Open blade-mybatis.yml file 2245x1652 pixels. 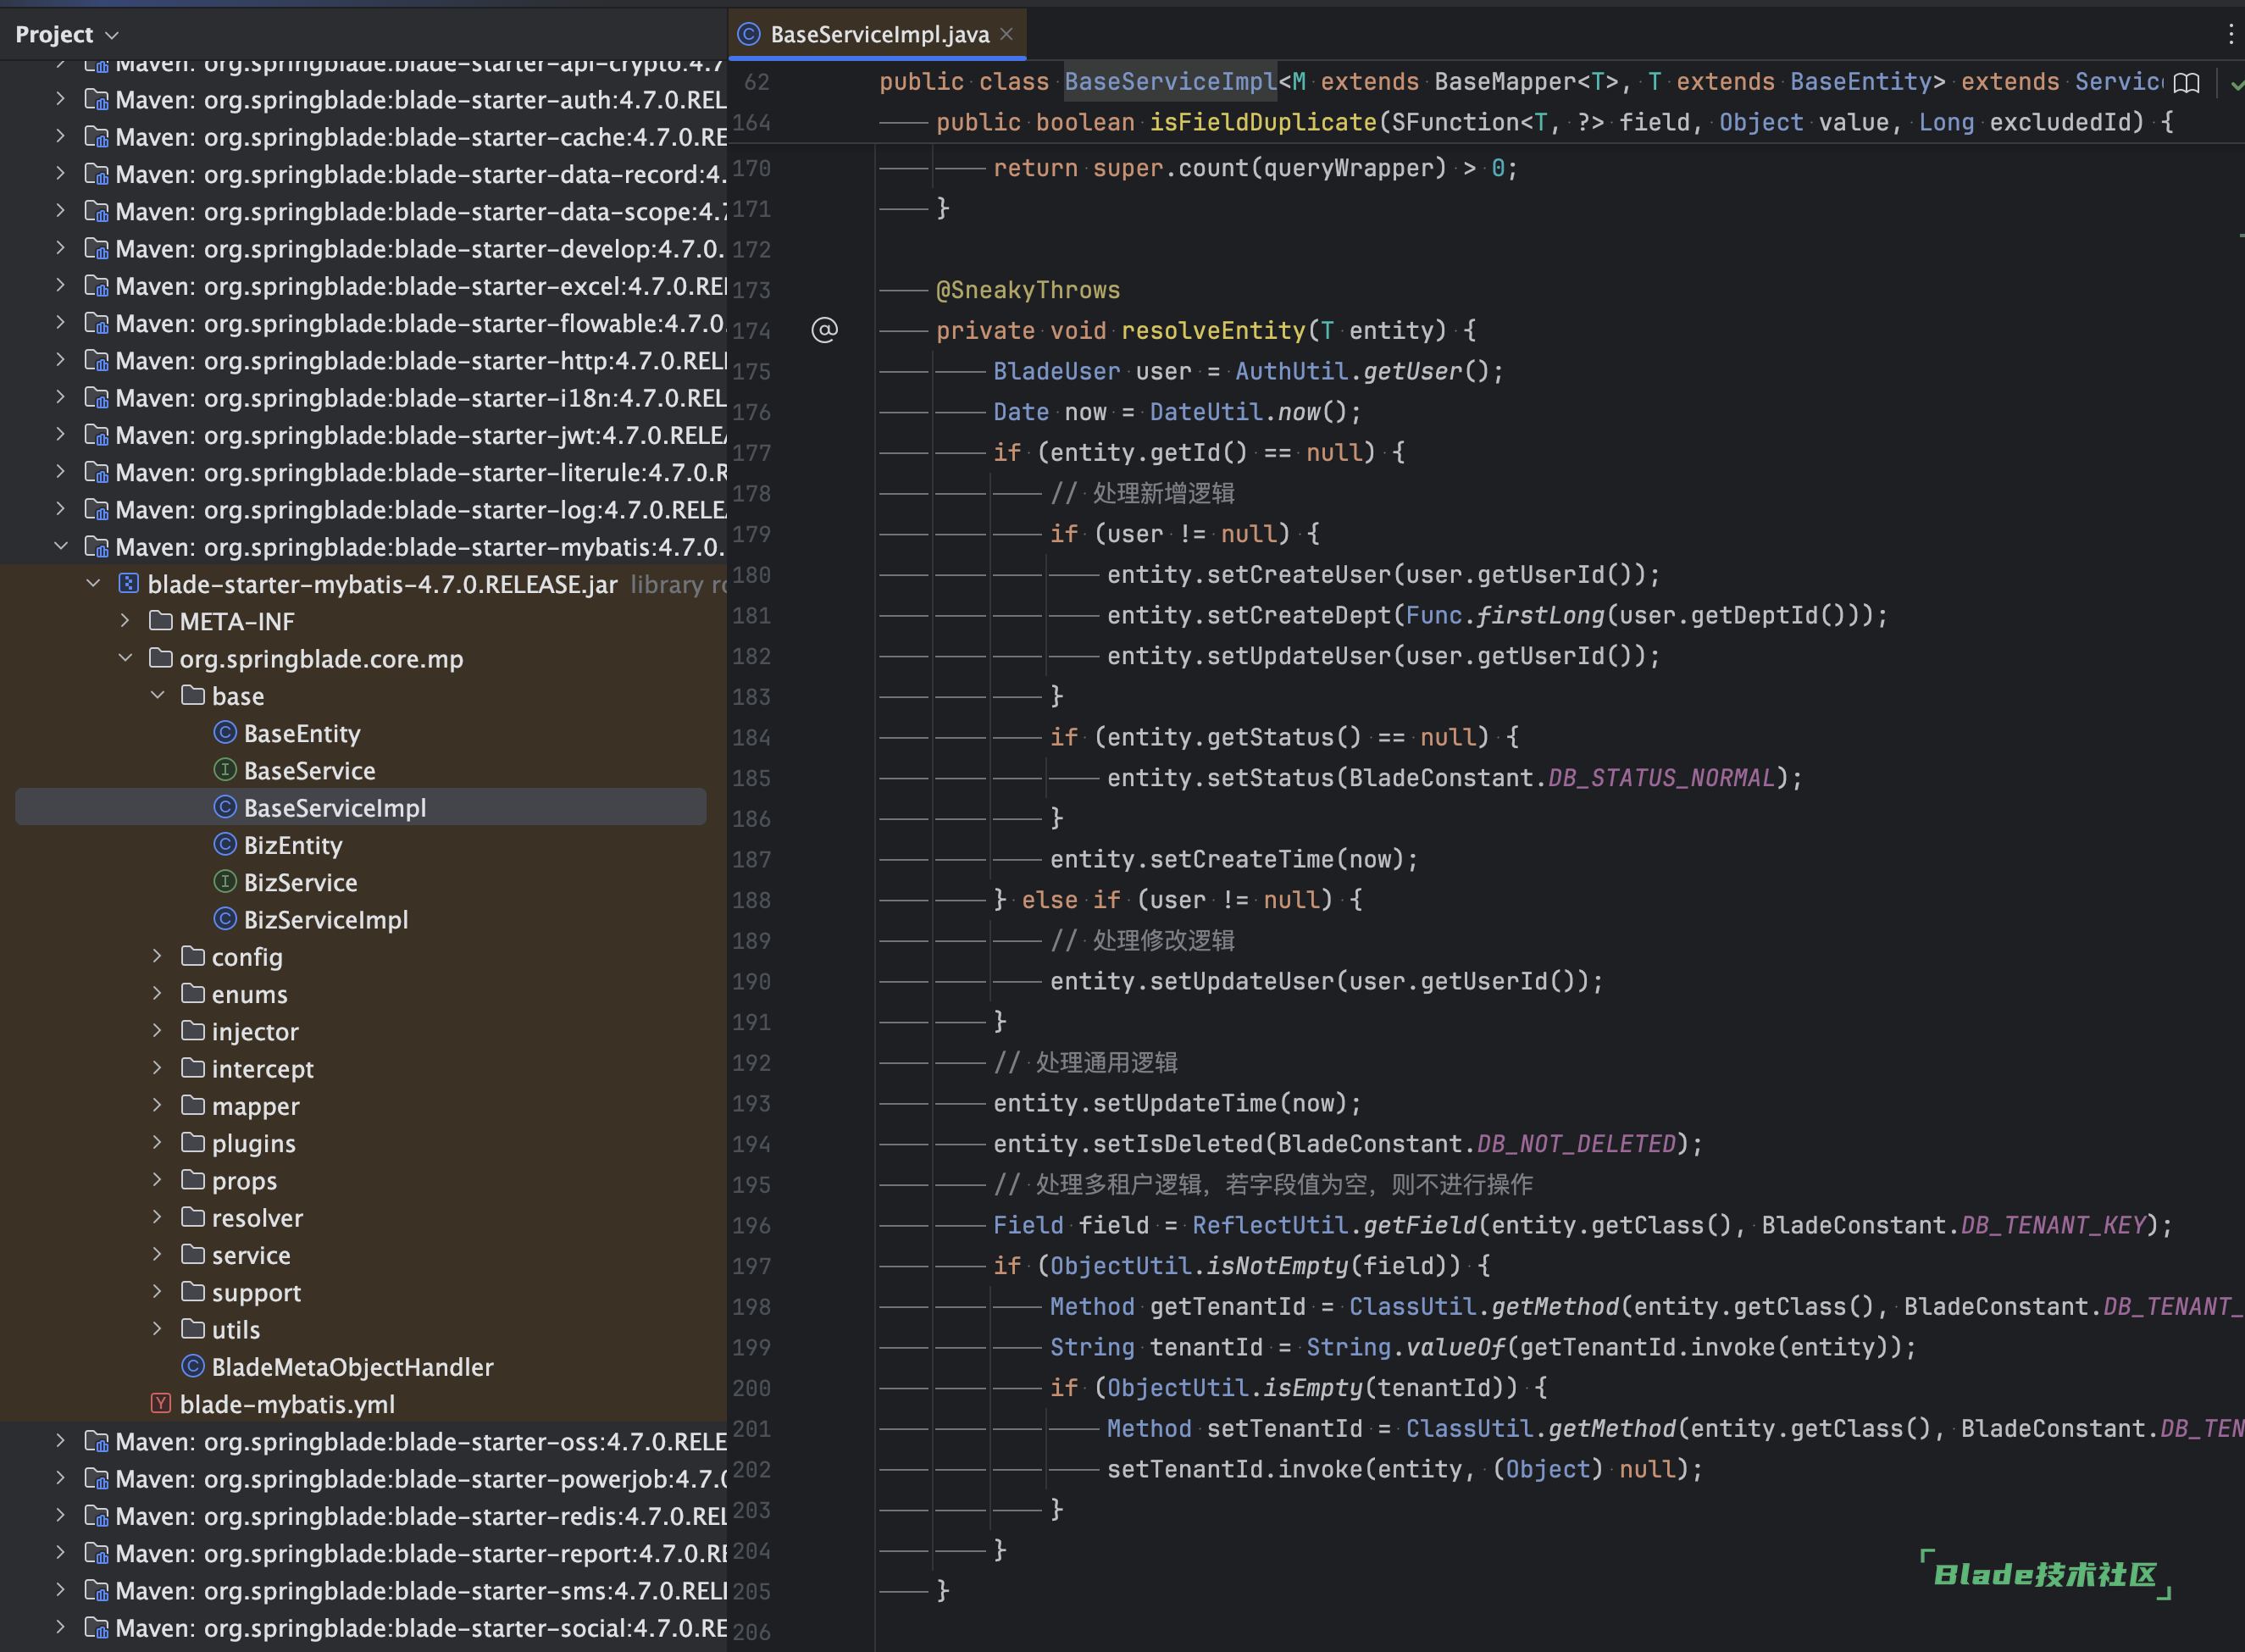(x=286, y=1404)
